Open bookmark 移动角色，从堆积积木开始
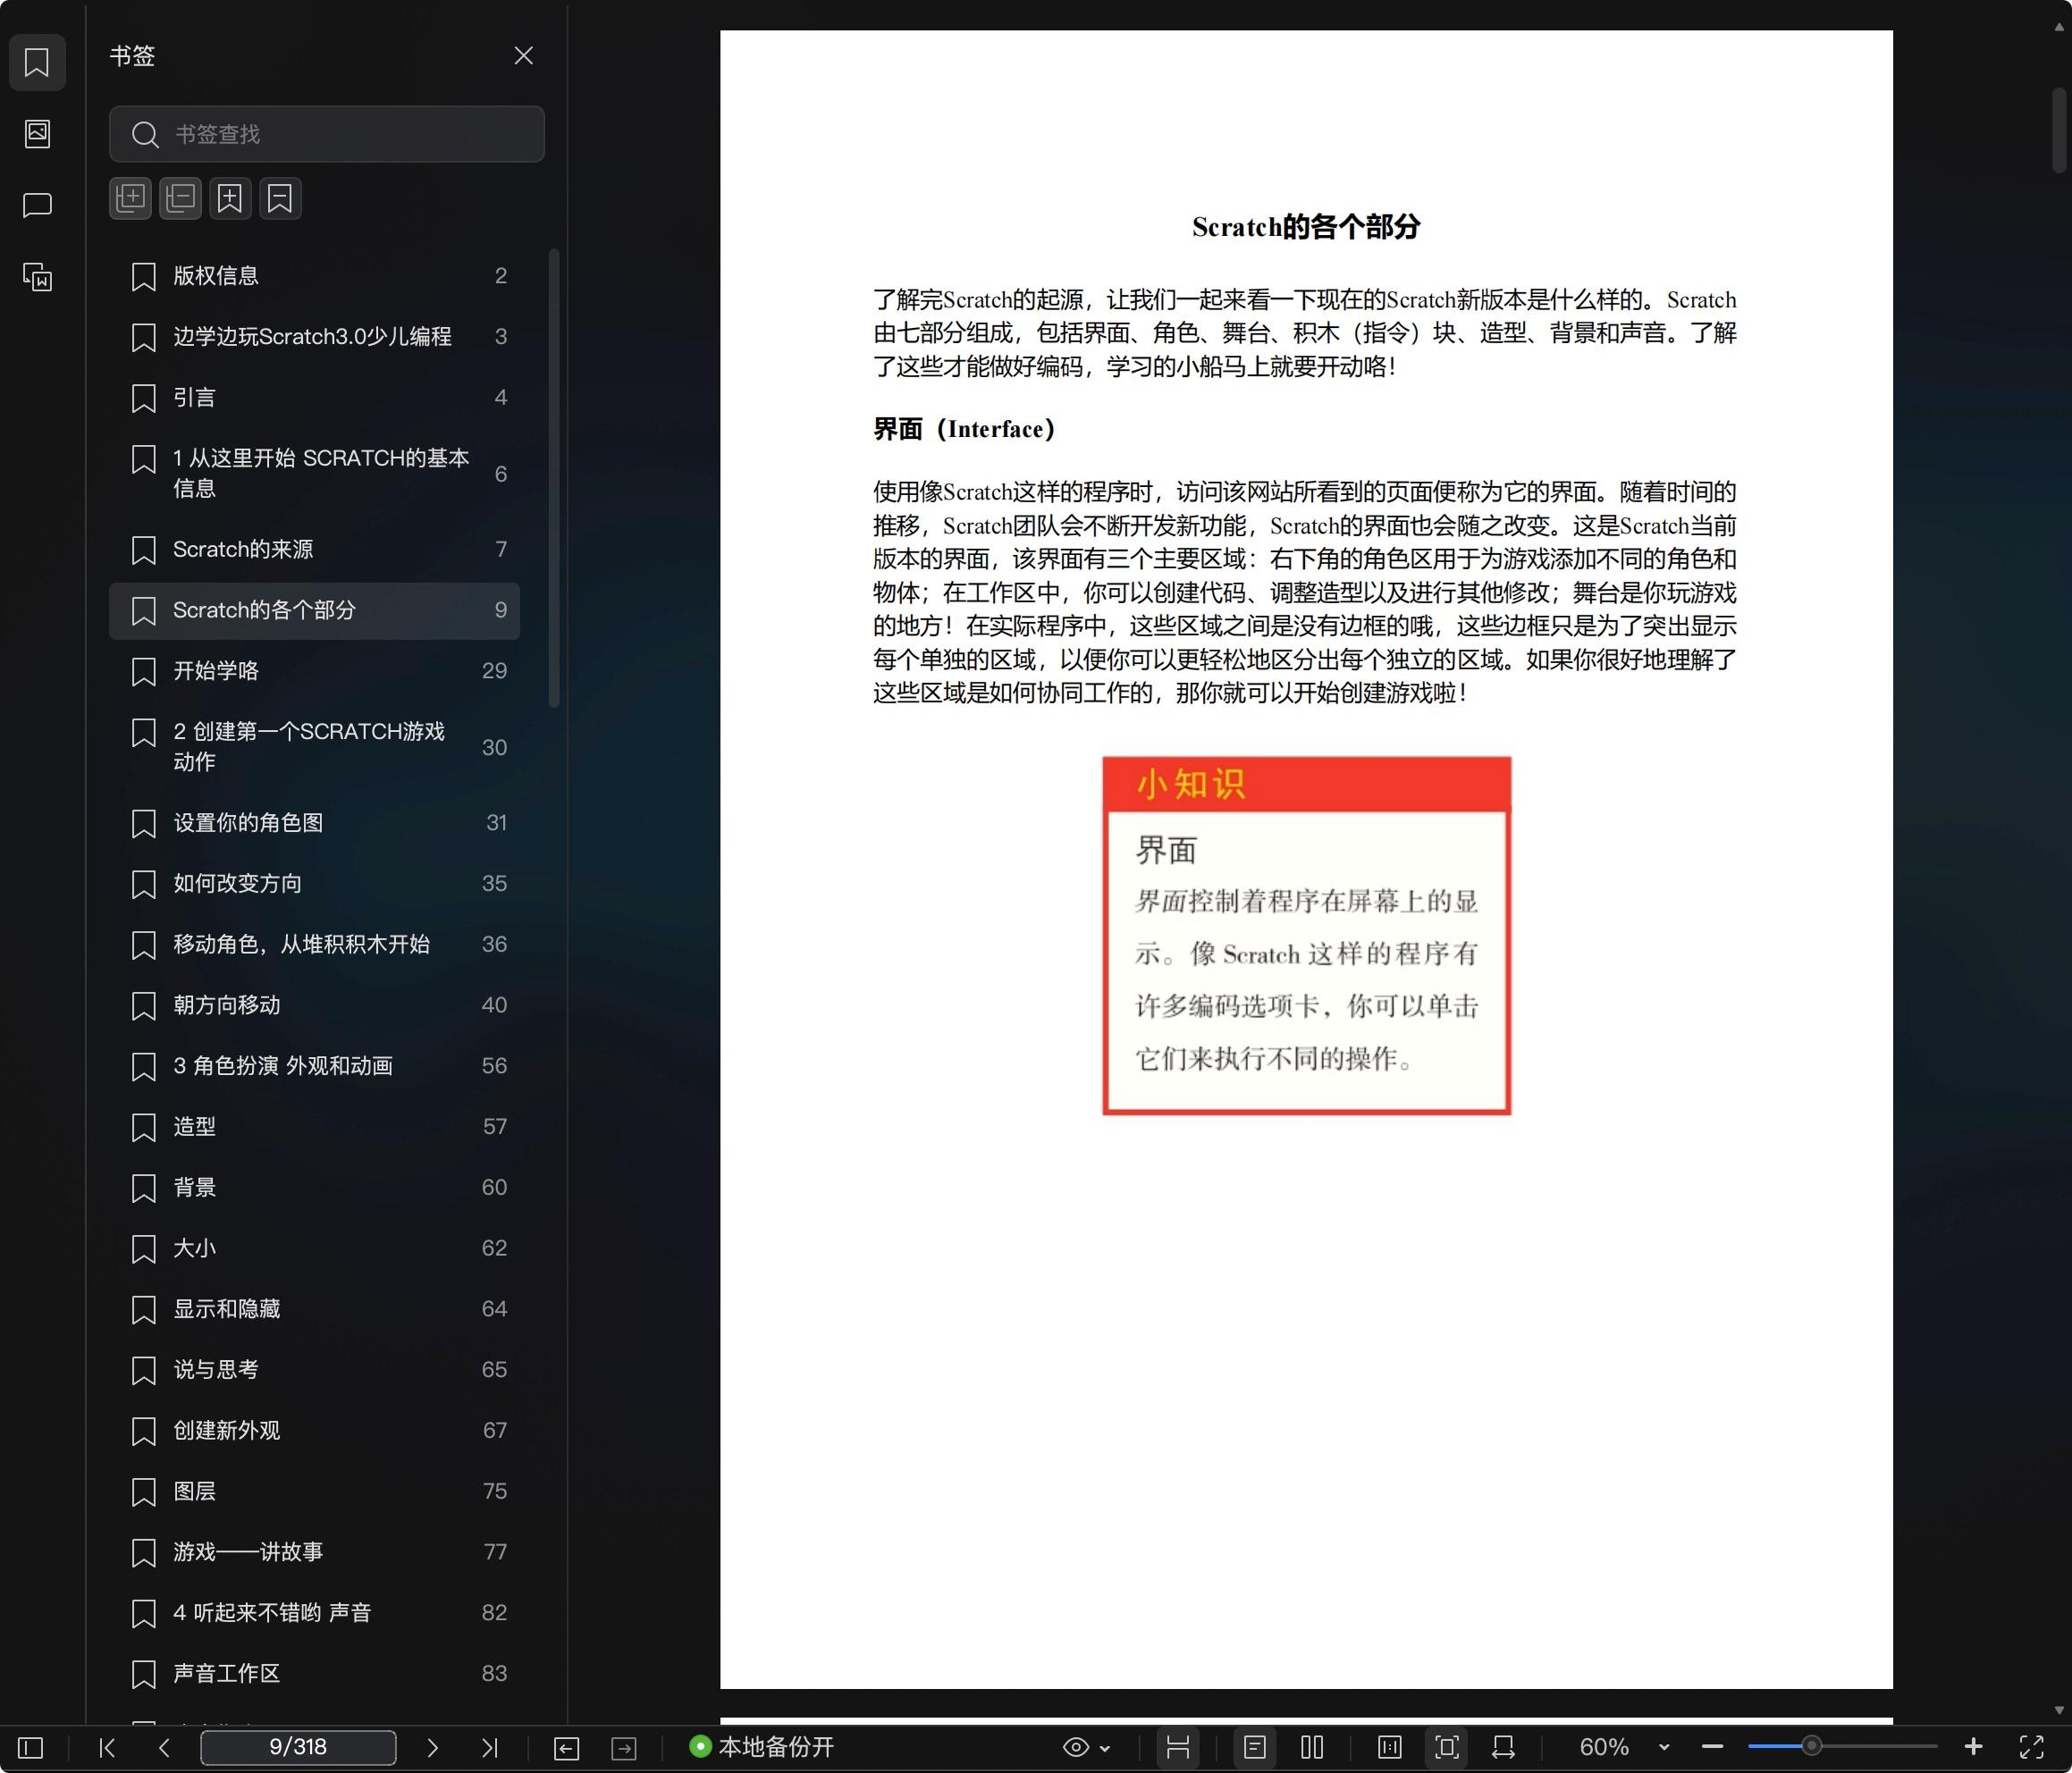The image size is (2072, 1773). 314,945
